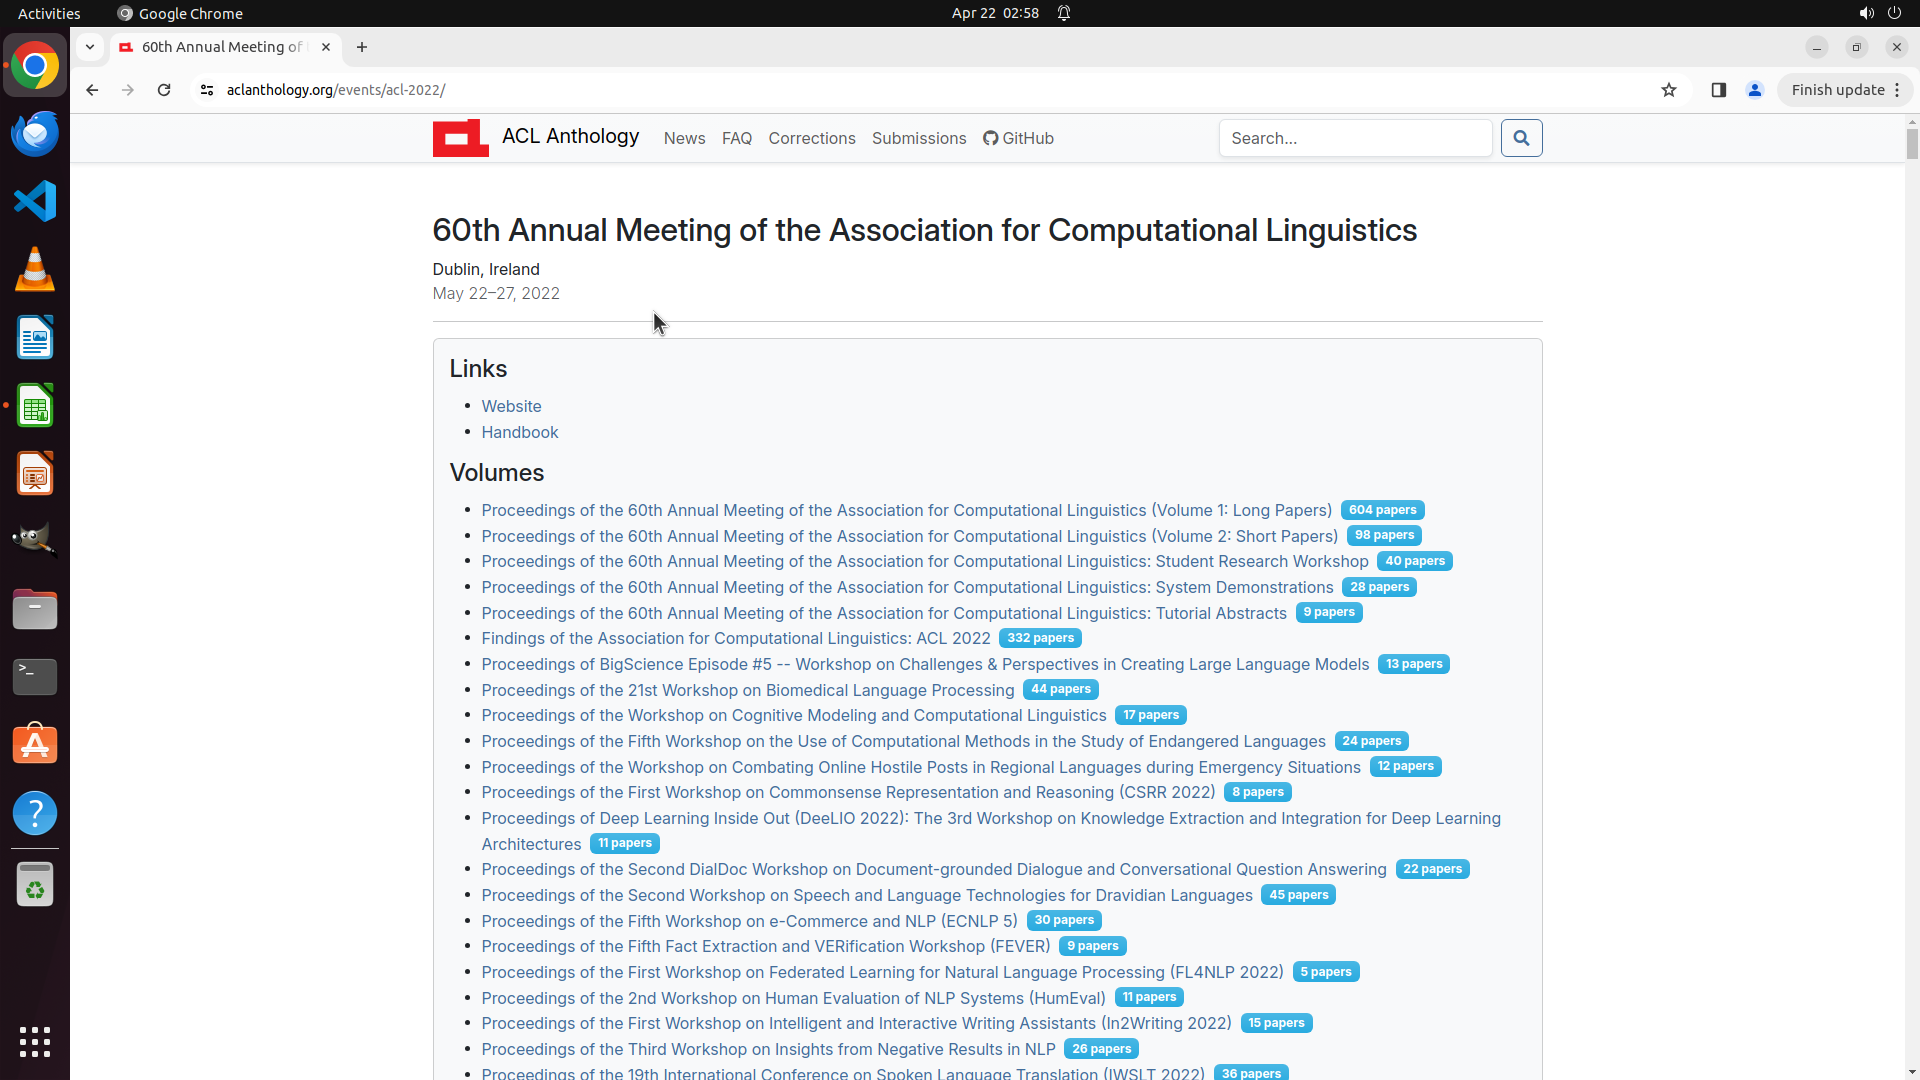Launch Visual Studio Code from dock

35,201
